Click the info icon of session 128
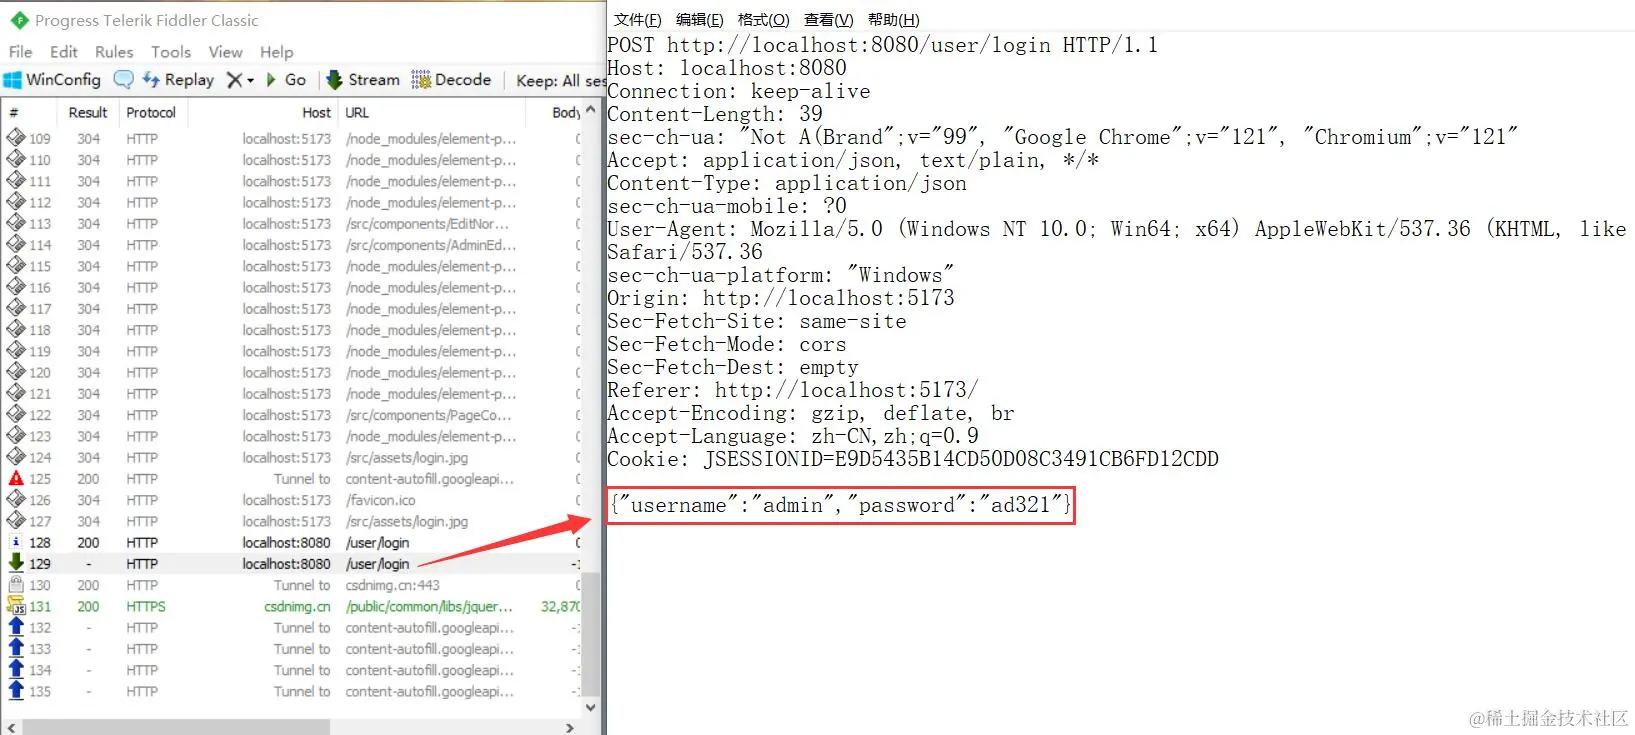This screenshot has width=1635, height=735. [x=16, y=542]
